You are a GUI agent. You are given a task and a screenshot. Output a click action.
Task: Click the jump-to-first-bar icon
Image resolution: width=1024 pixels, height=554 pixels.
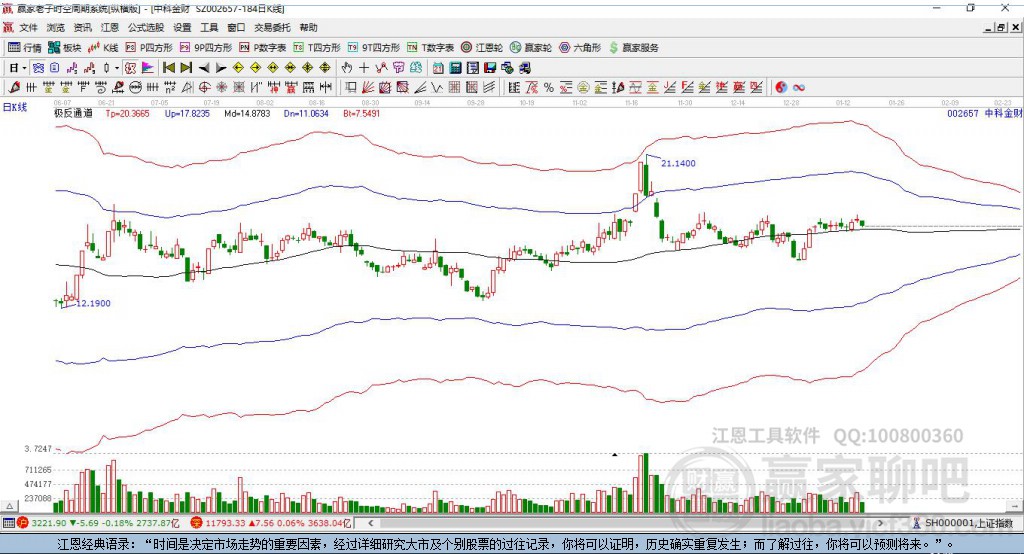(x=168, y=68)
